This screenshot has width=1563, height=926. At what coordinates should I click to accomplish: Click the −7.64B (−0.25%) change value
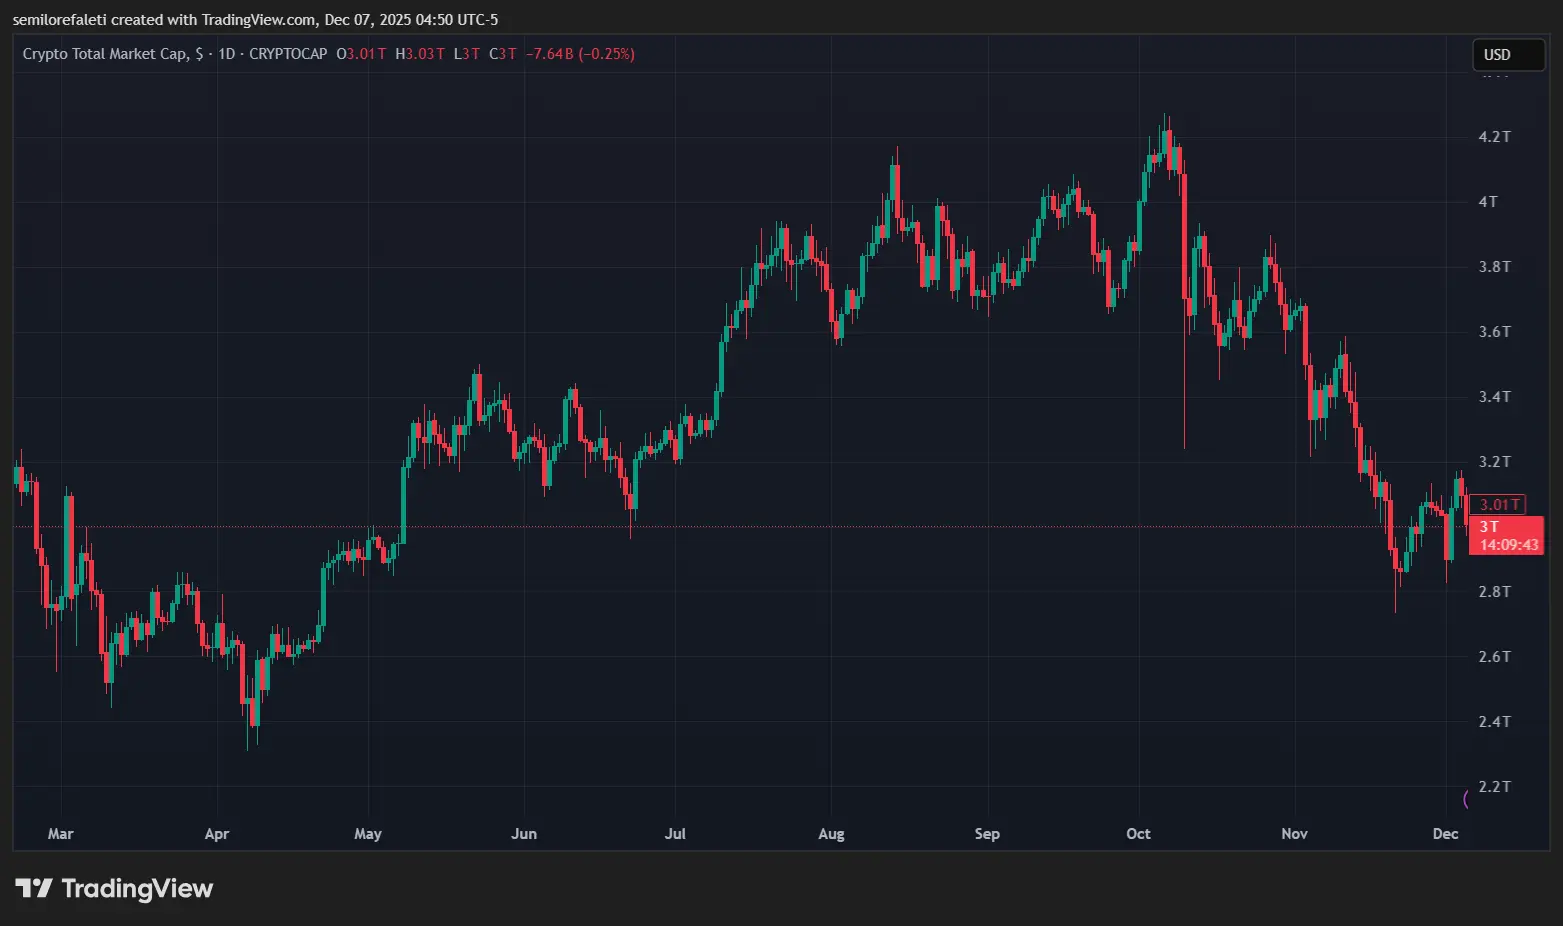point(580,54)
